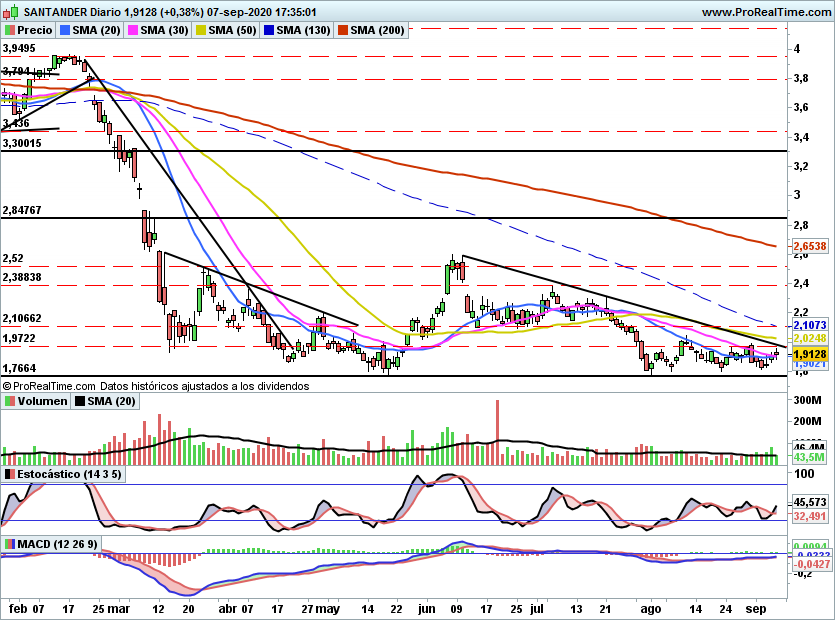Click the black SMA (20) volume legend swatch
The height and width of the screenshot is (620, 835).
point(80,401)
